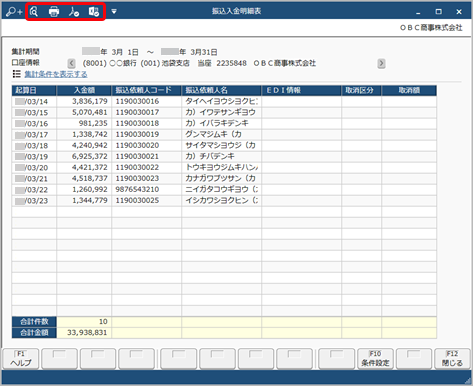
Task: Export to Excel using the Excel icon
Action: pyautogui.click(x=94, y=12)
